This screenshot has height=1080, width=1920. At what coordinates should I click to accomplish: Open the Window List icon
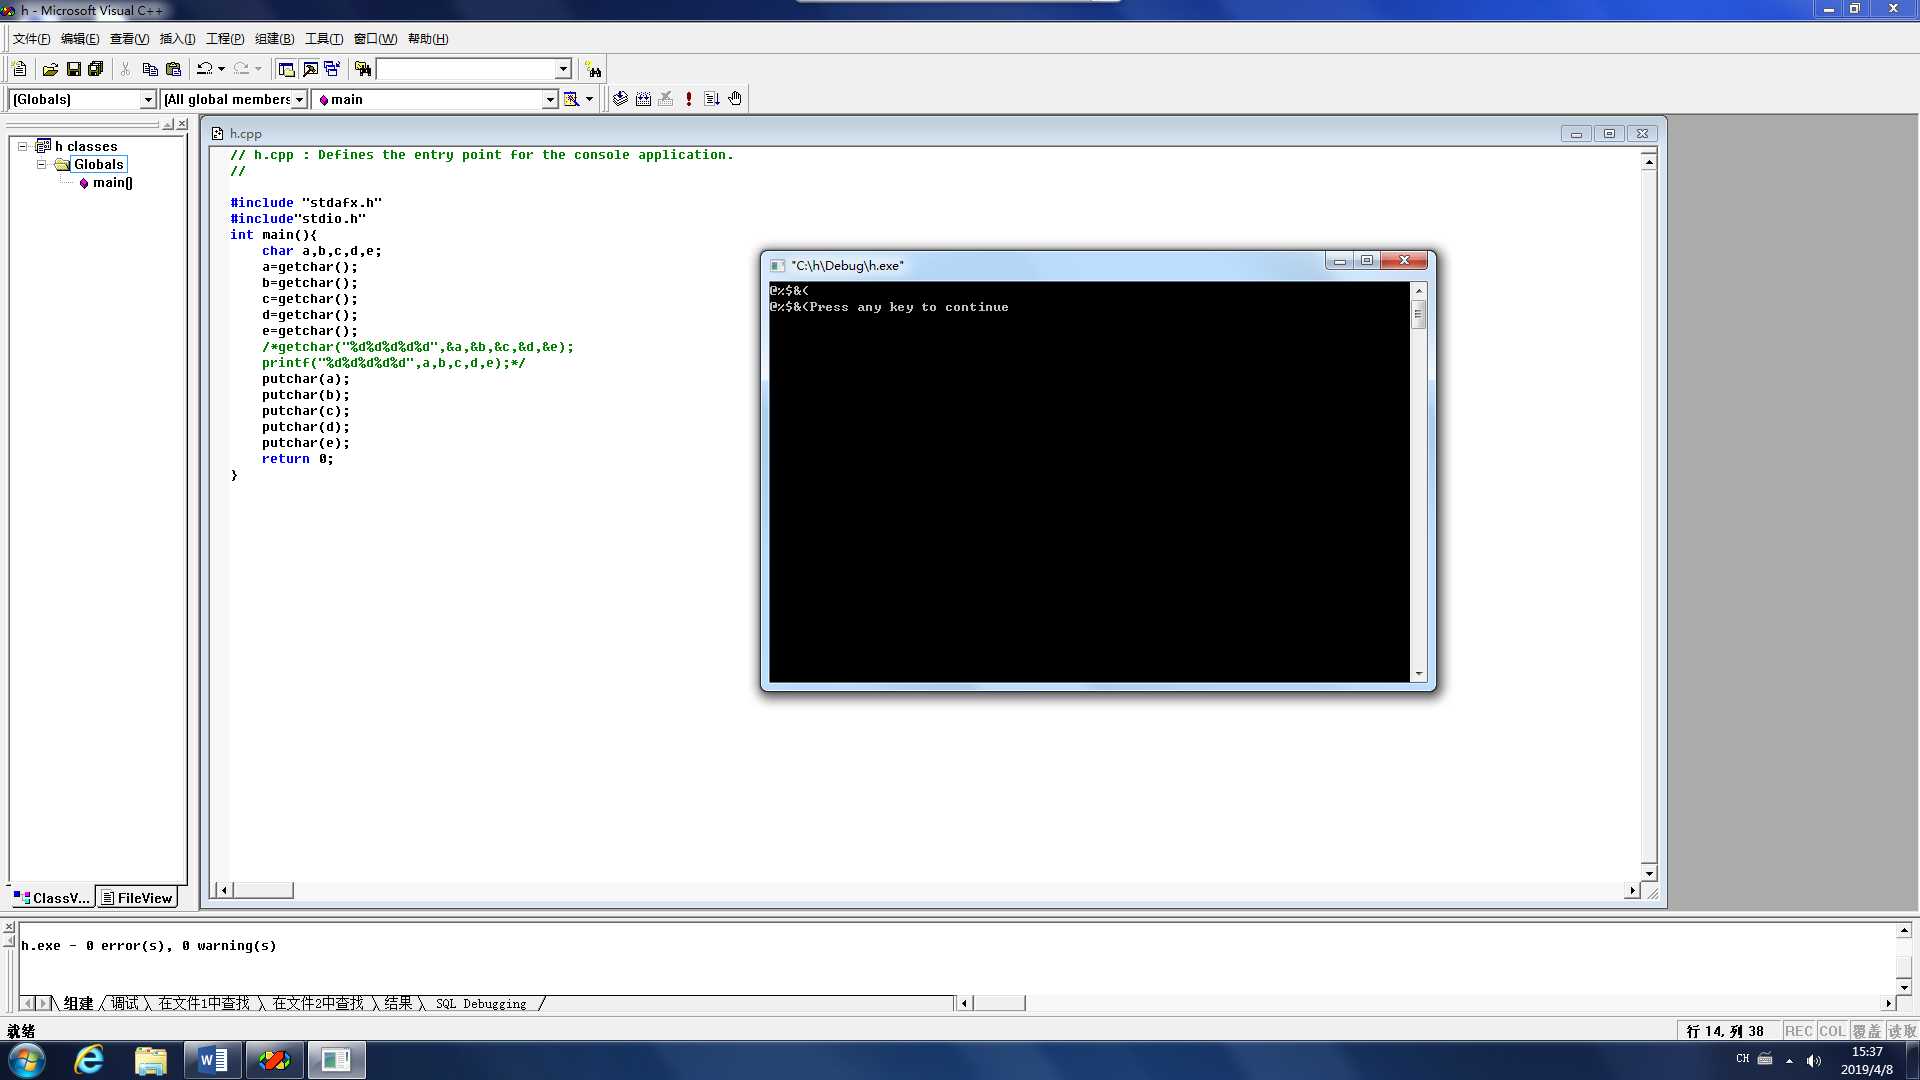[x=332, y=69]
